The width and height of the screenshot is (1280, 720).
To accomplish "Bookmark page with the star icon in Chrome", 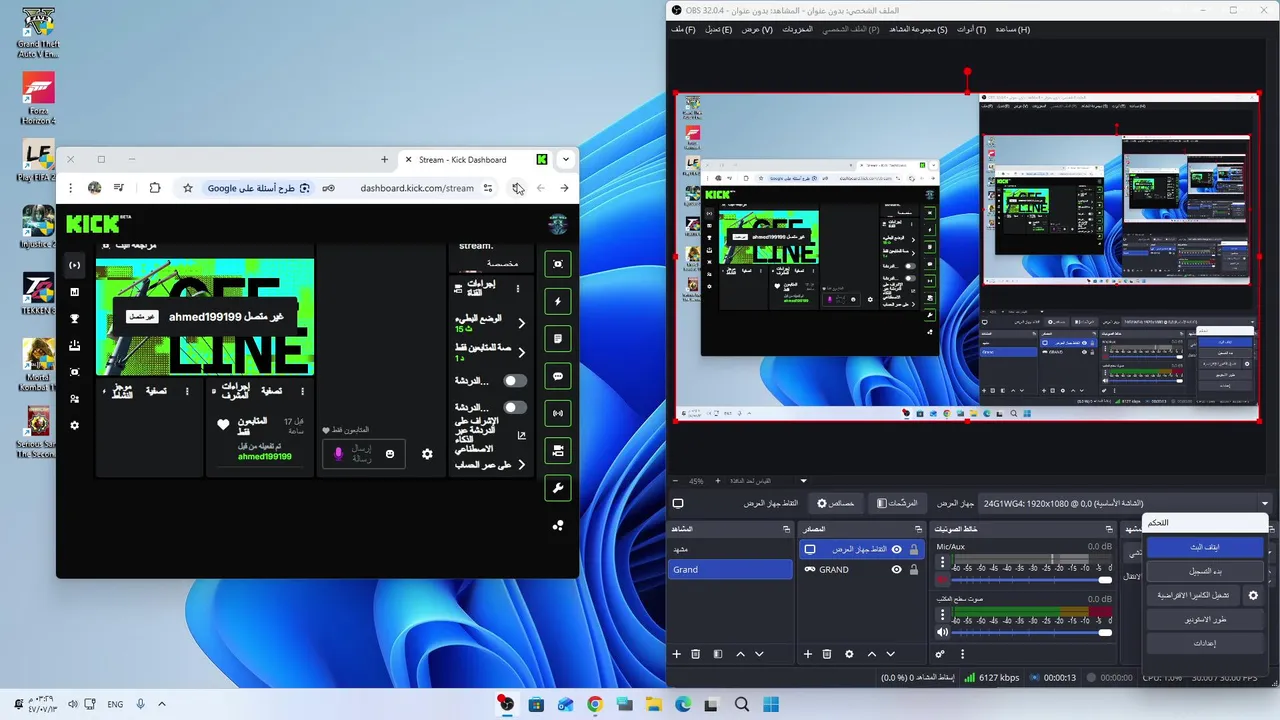I will tap(187, 187).
